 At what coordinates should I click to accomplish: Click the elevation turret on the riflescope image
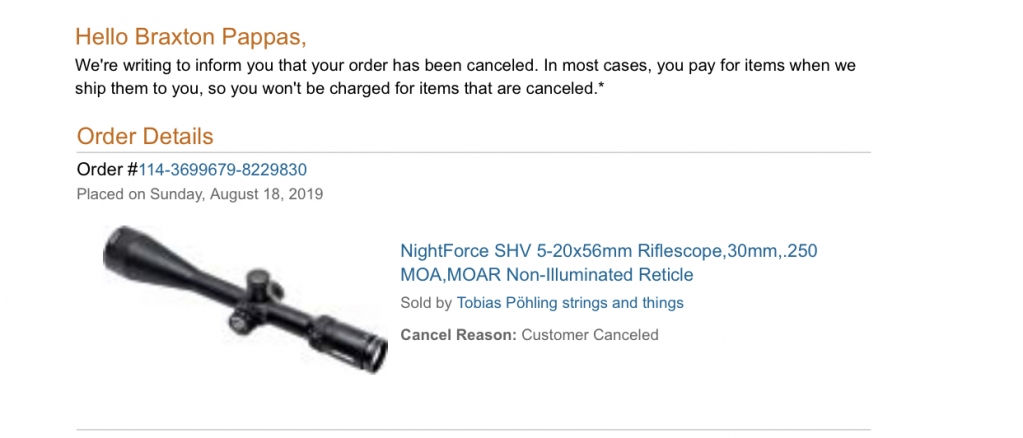click(259, 277)
